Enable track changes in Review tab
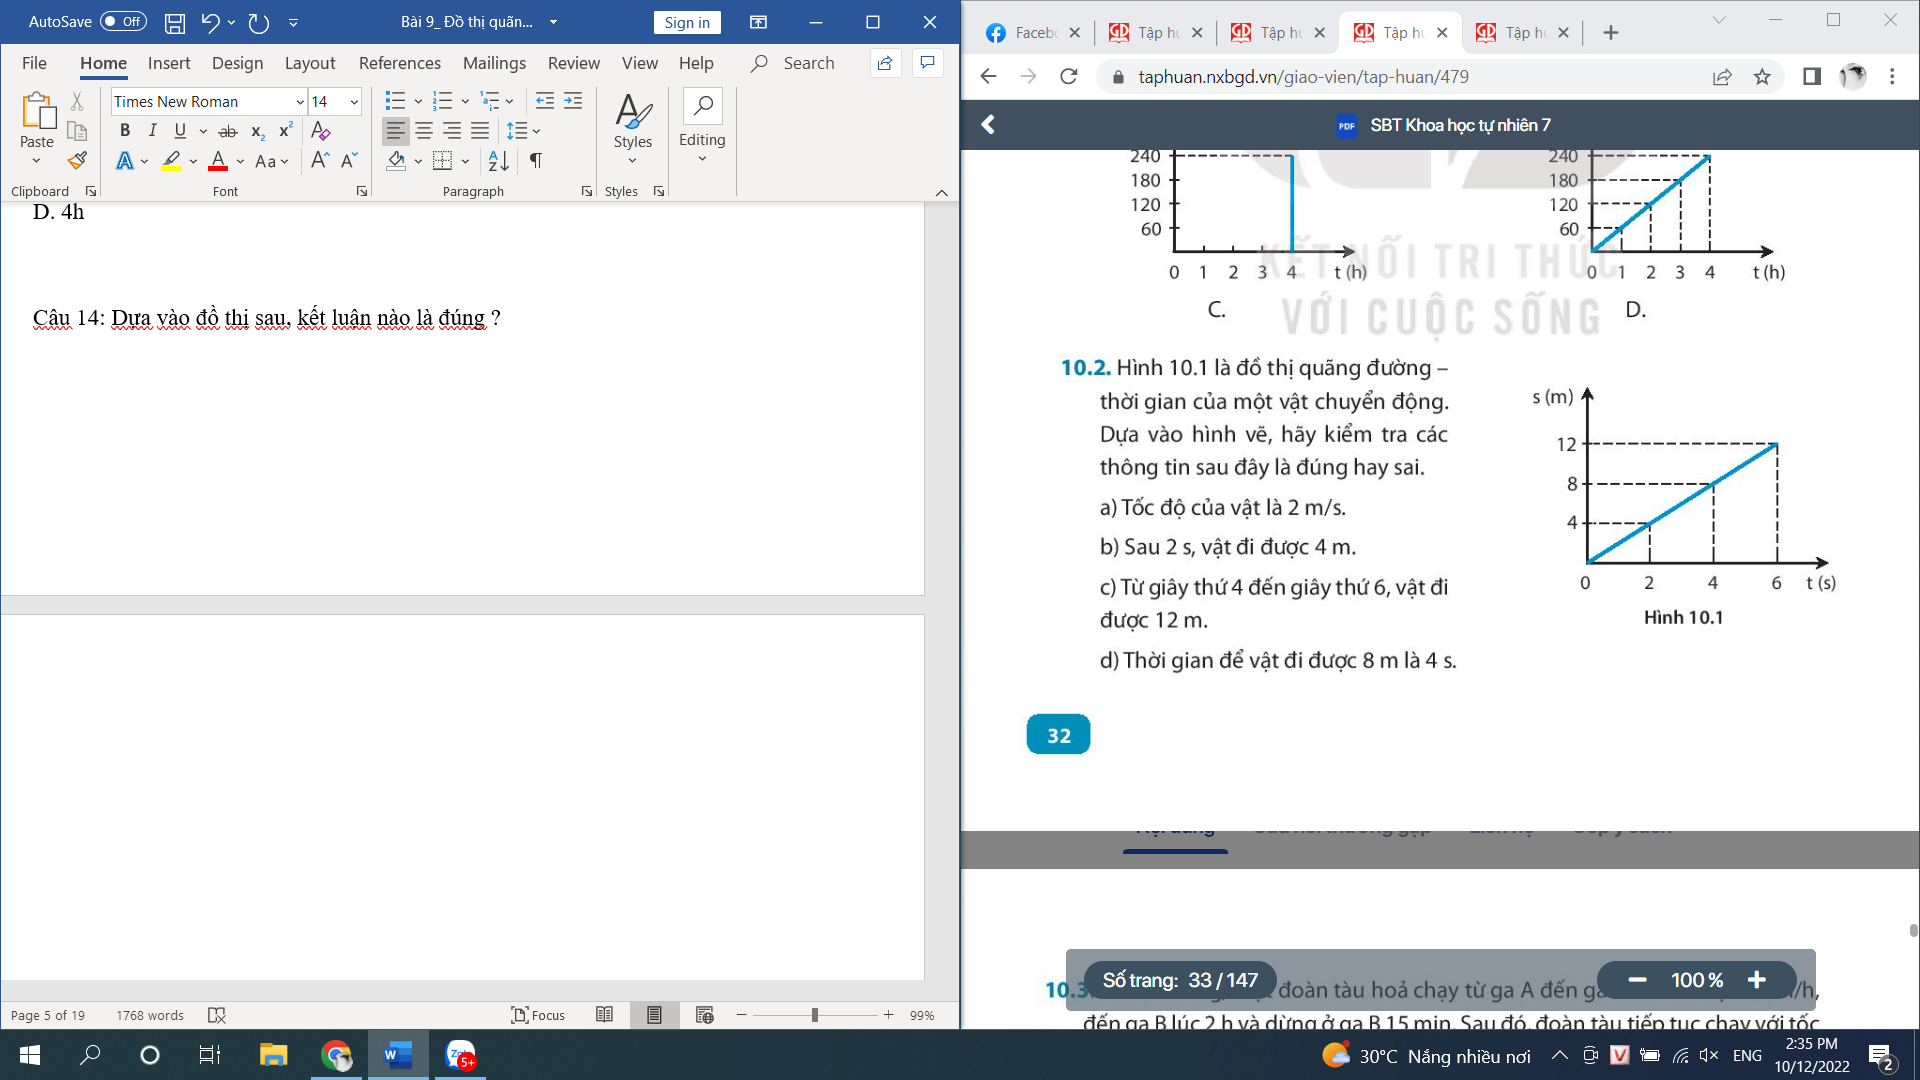Screen dimensions: 1920x1080 coord(572,62)
